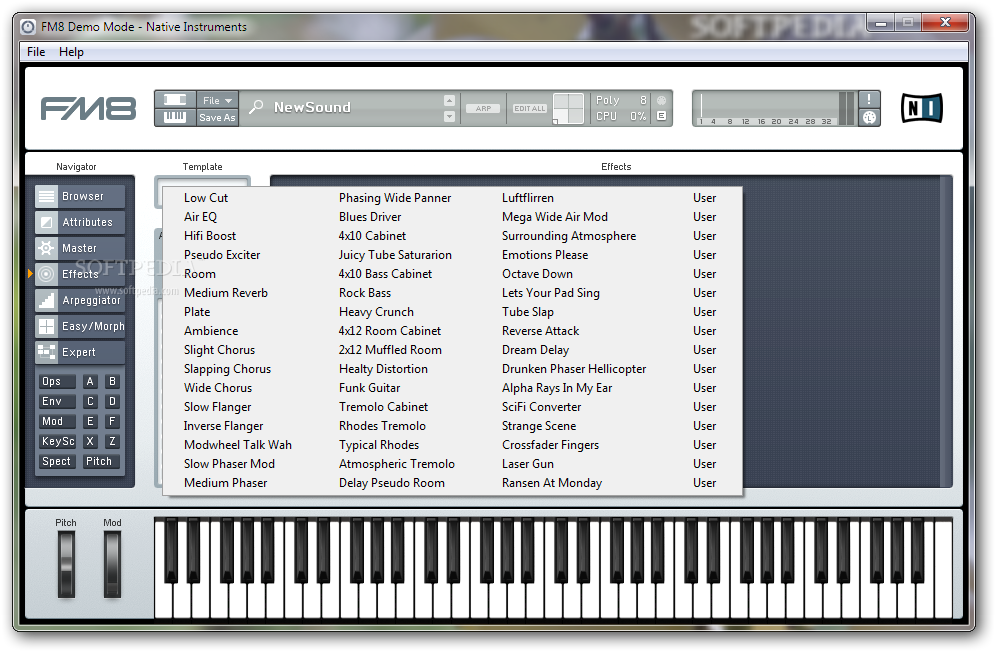This screenshot has height=652, width=996.
Task: Open the Expert navigator page
Action: [80, 352]
